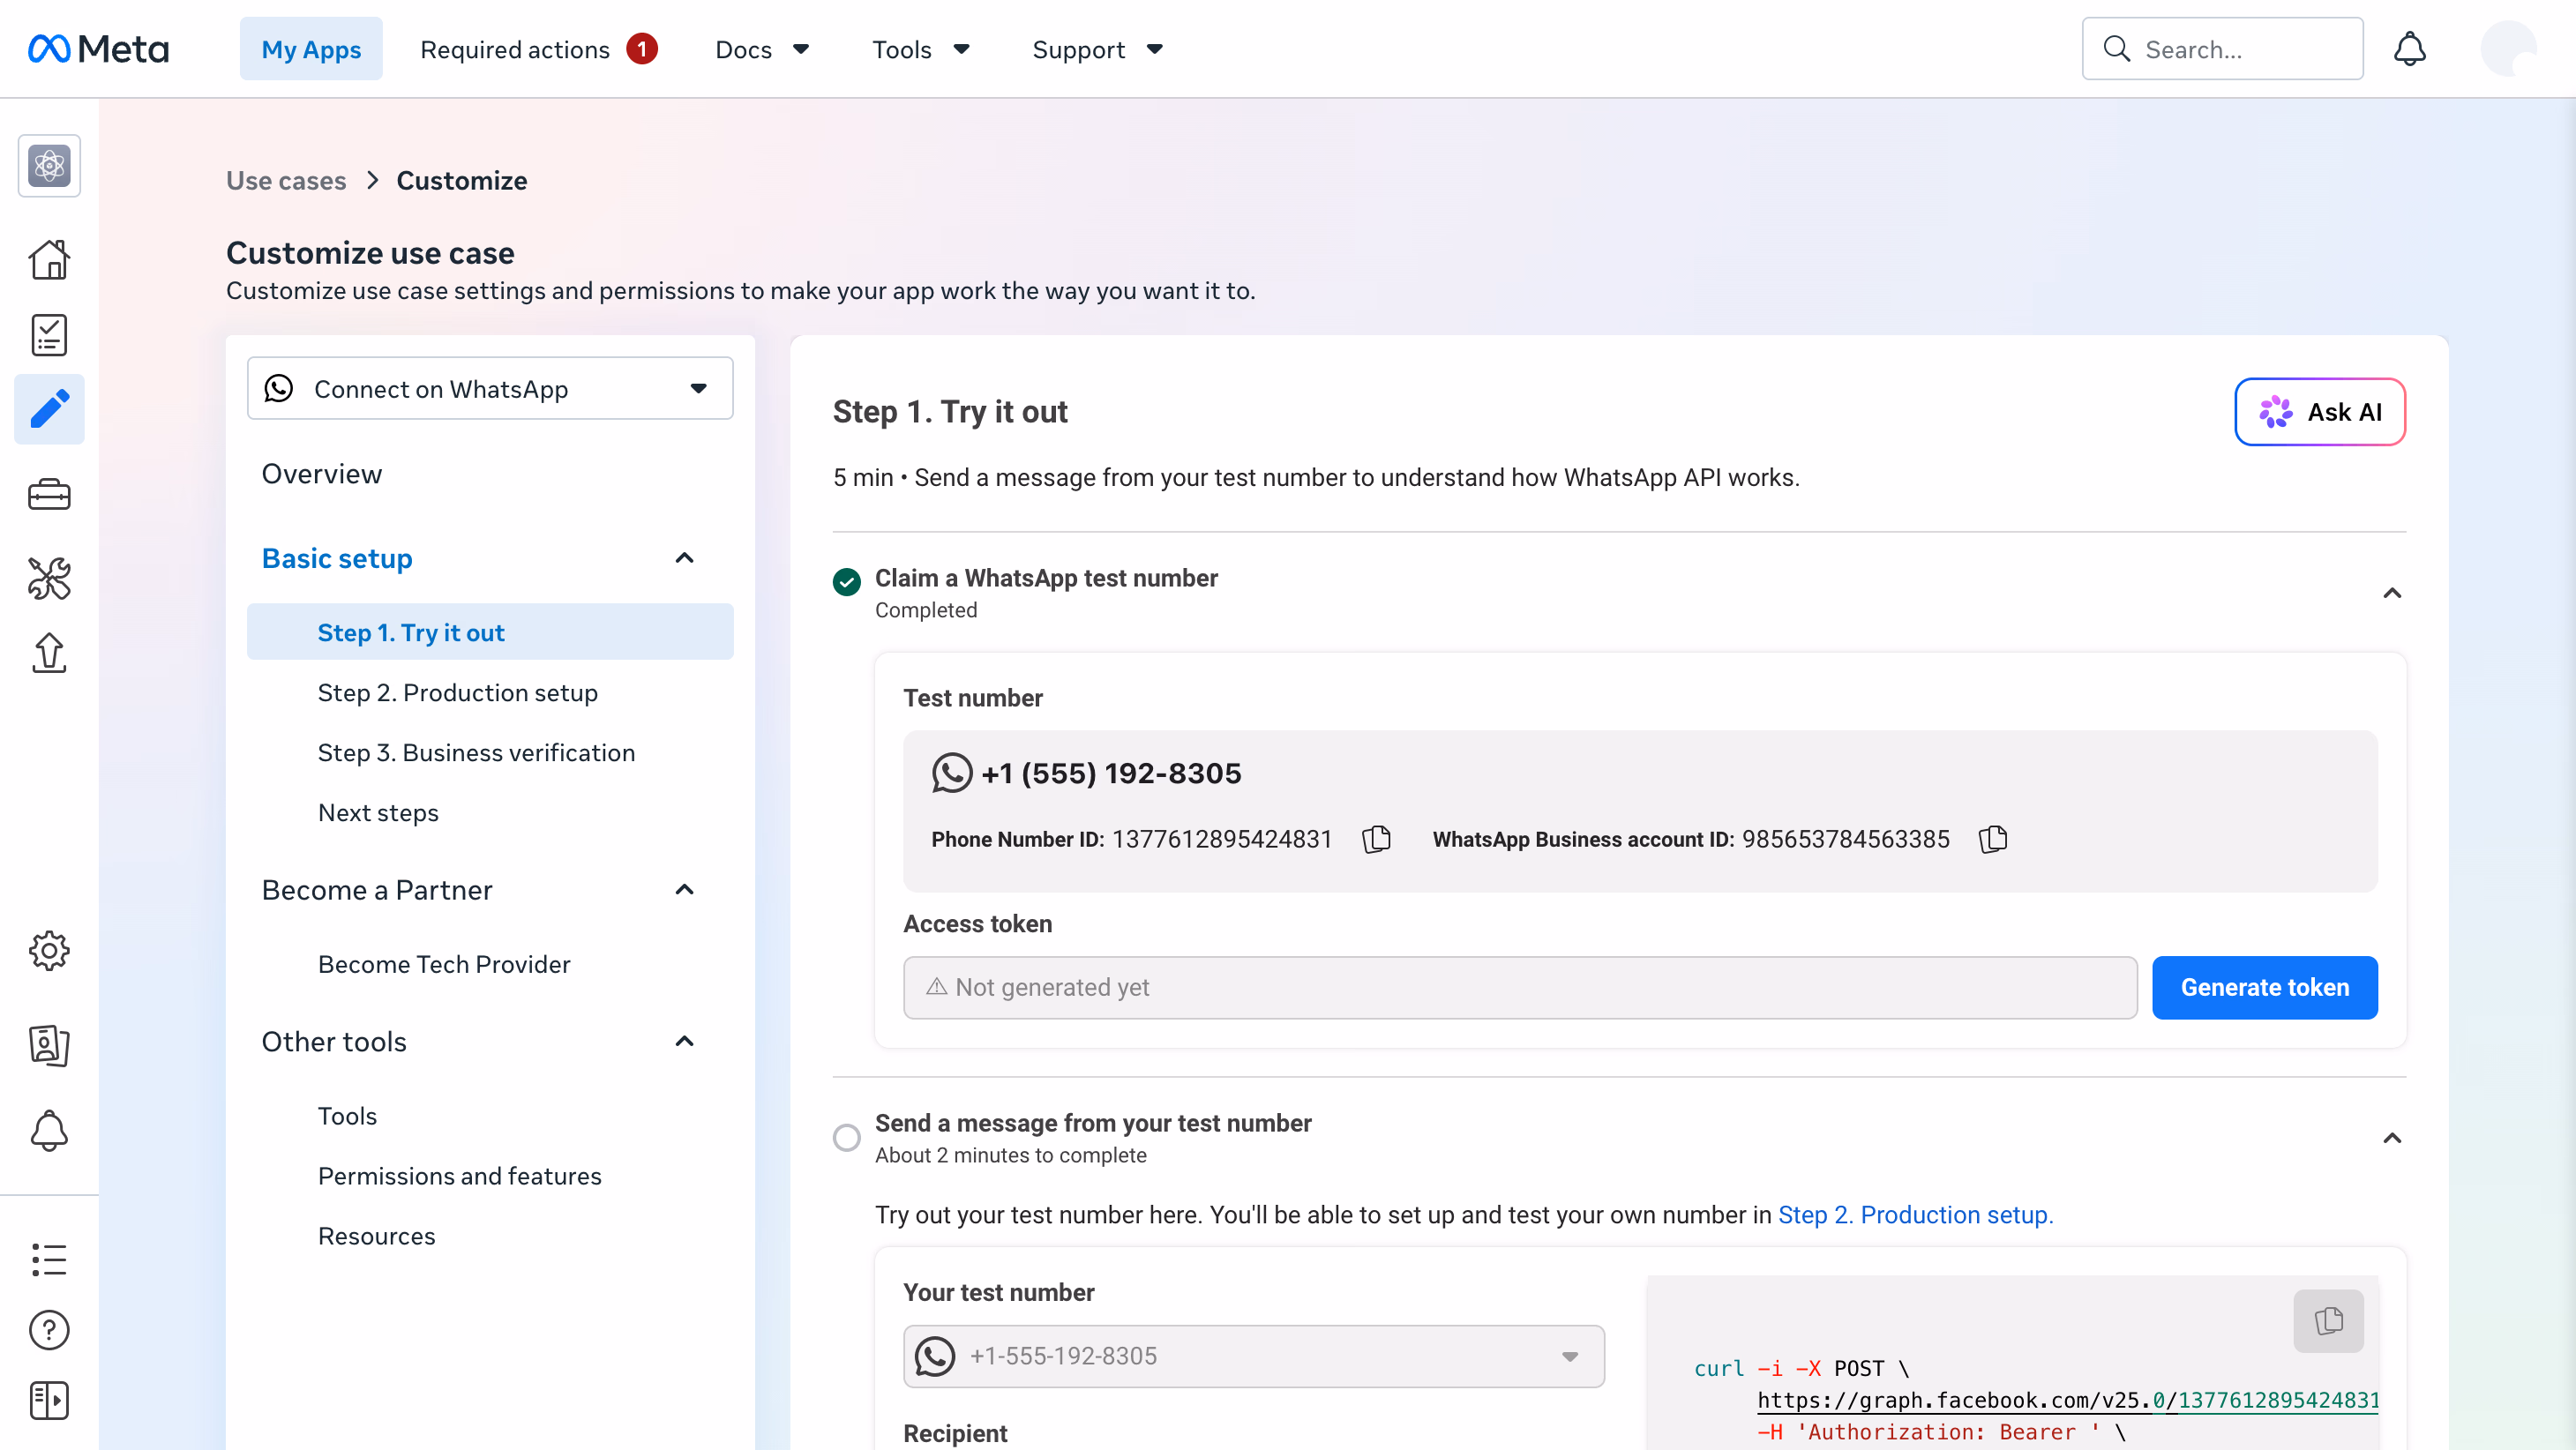Open the wrench and screwdriver tools icon

[49, 578]
